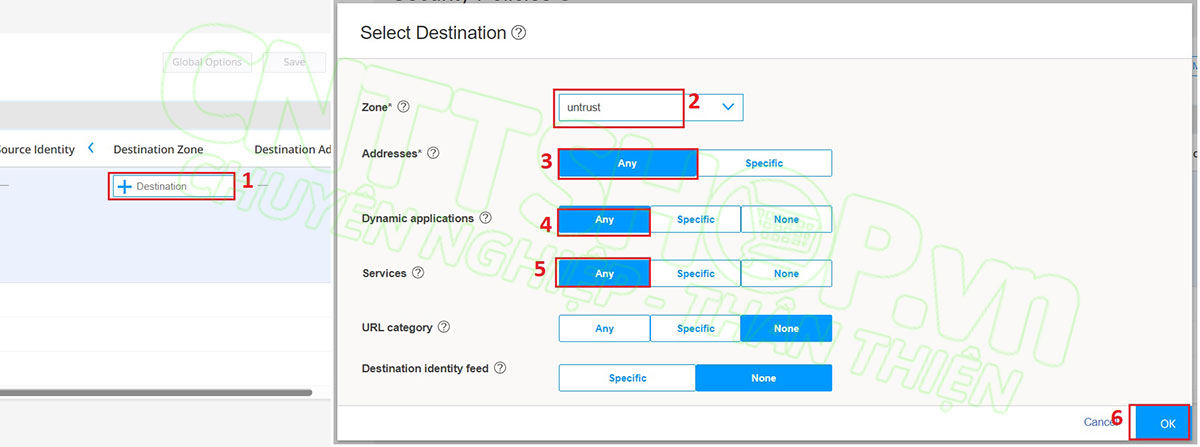This screenshot has height=447, width=1200.
Task: Set Addresses to Any
Action: pos(627,163)
